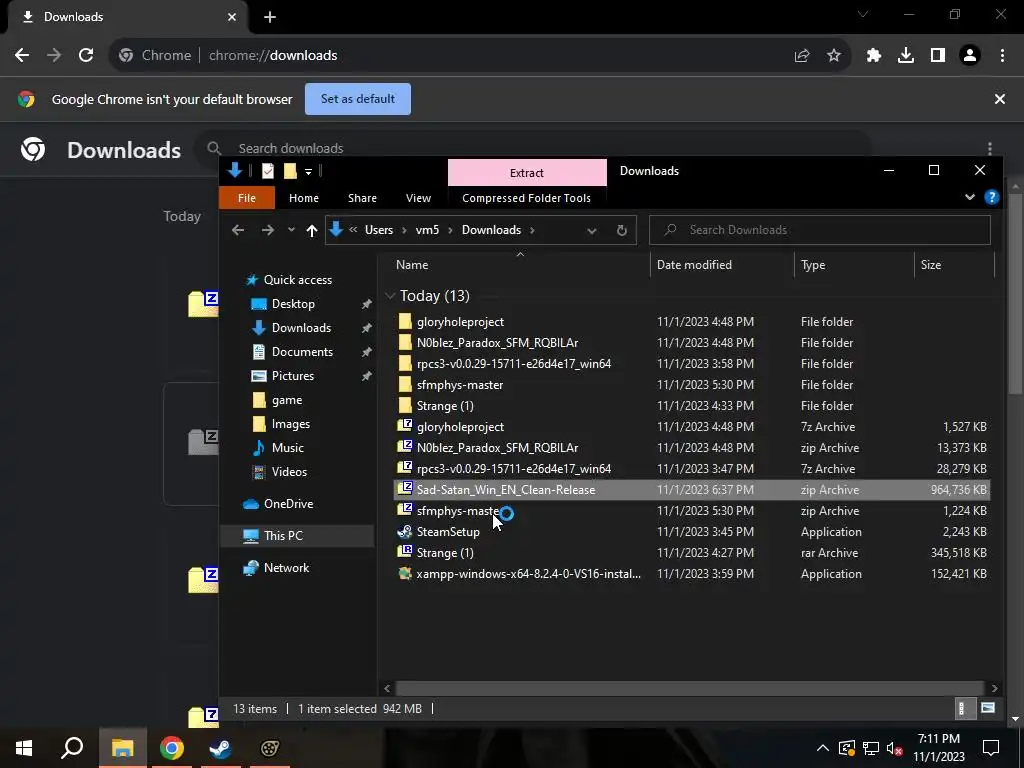Click the New folder quick access icon
This screenshot has height=768, width=1024.
click(290, 171)
